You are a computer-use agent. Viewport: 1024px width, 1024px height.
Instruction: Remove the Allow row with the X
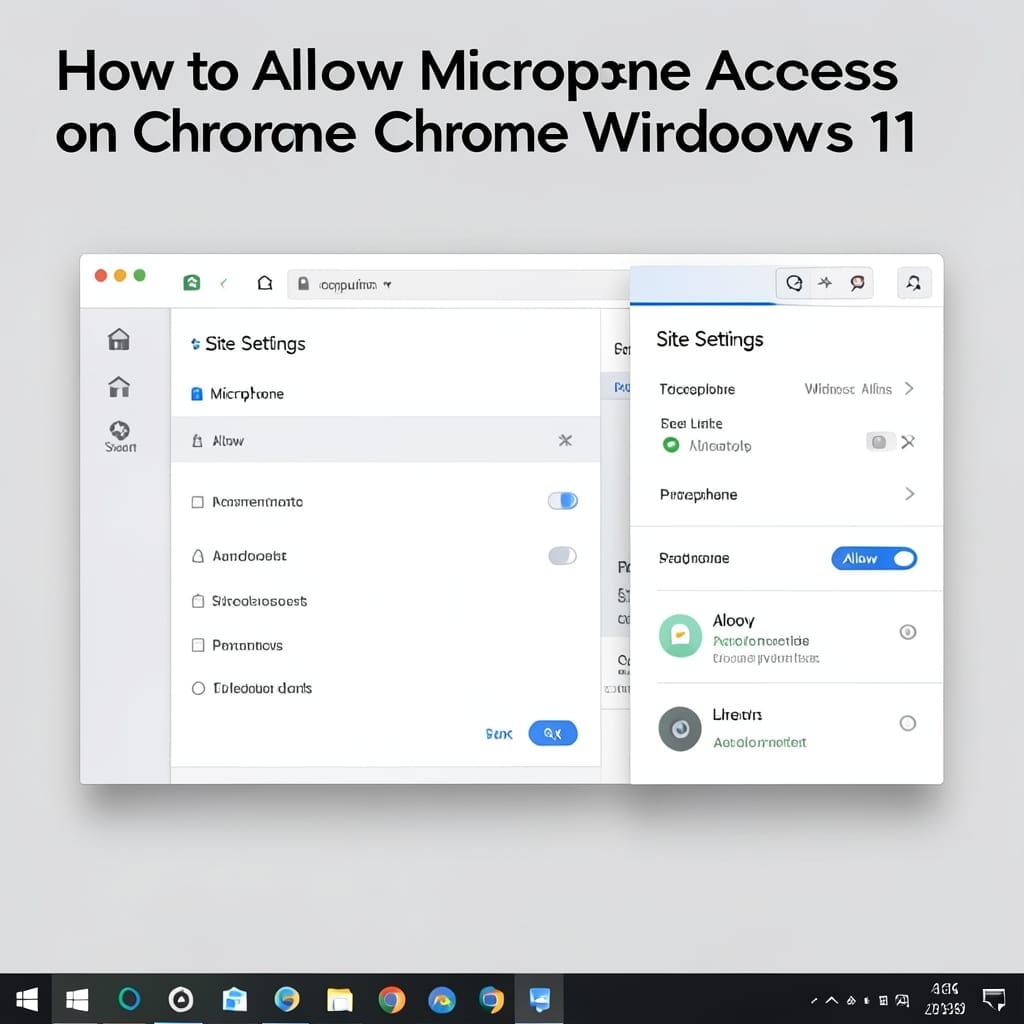pos(565,440)
